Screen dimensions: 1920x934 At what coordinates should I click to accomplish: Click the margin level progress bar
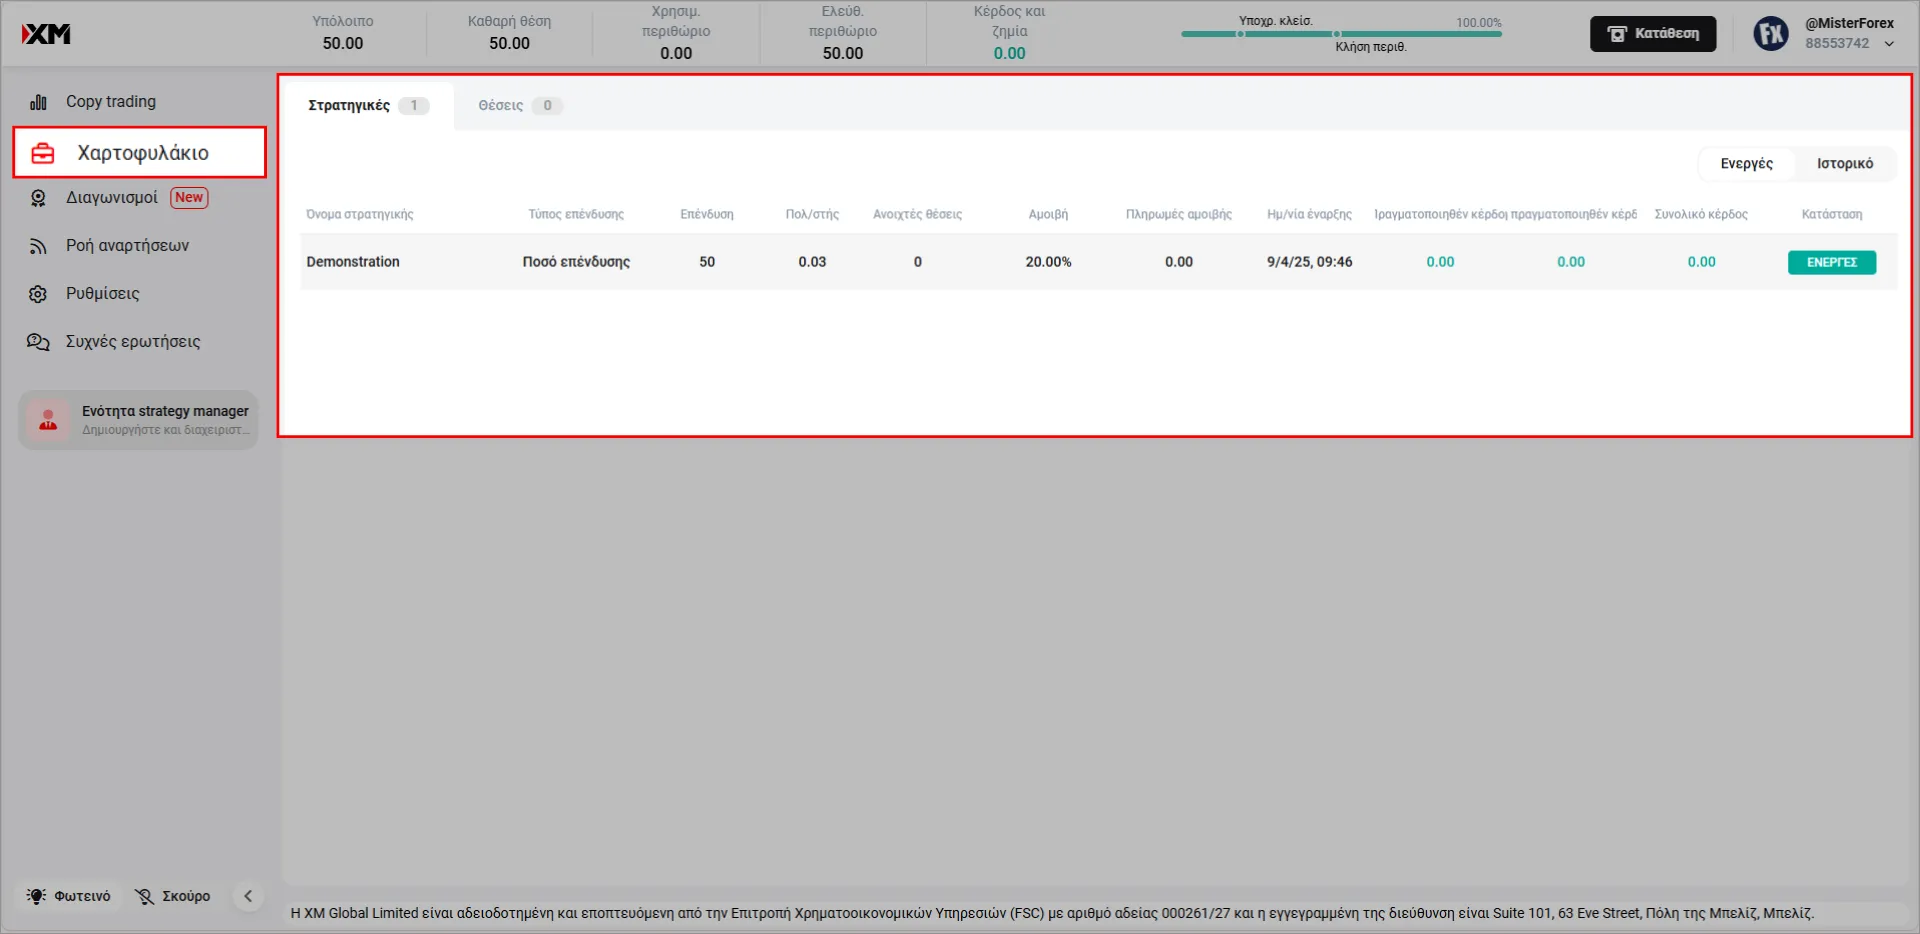[1340, 34]
